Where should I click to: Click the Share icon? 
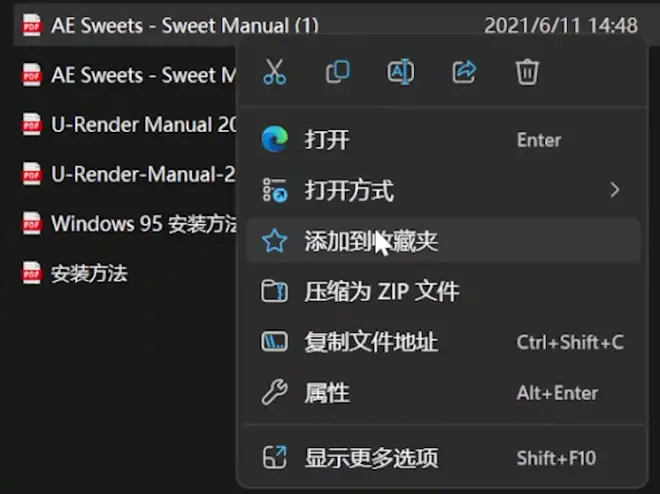(x=464, y=72)
